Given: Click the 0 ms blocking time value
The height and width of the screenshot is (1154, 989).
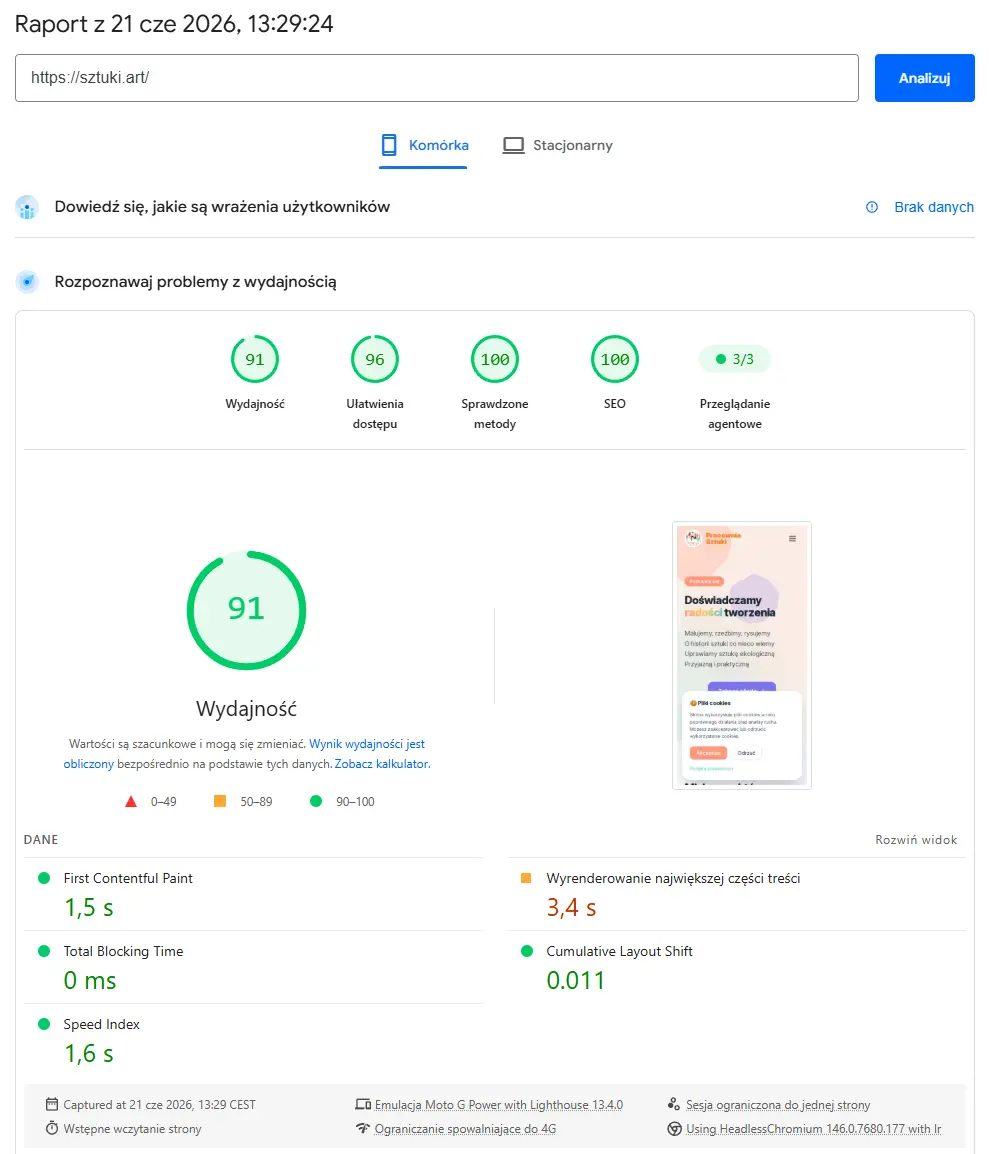Looking at the screenshot, I should coord(90,980).
